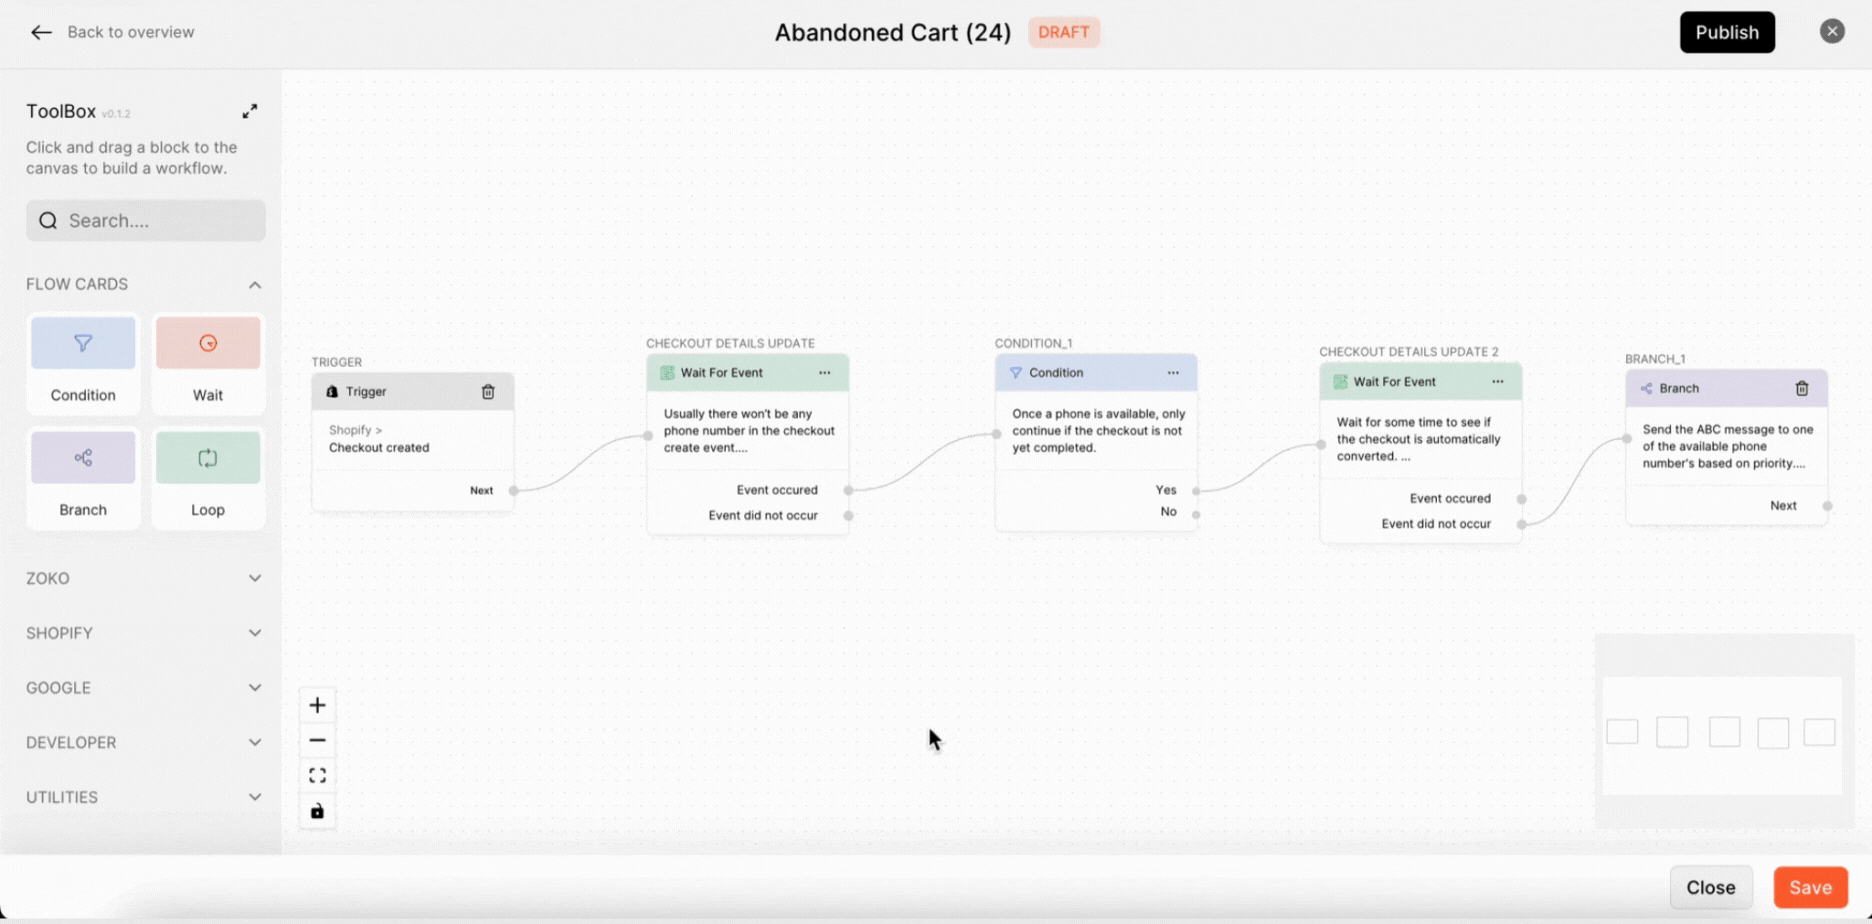This screenshot has height=924, width=1872.
Task: Click second Wait node's 'Event occured' port
Action: (x=1521, y=498)
